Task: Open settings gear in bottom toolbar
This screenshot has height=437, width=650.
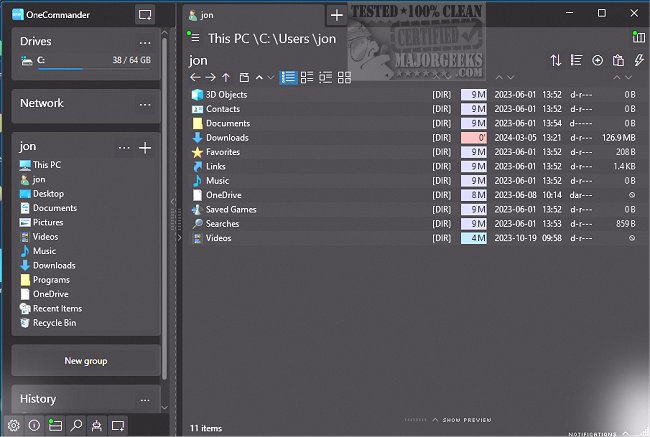Action: click(13, 425)
